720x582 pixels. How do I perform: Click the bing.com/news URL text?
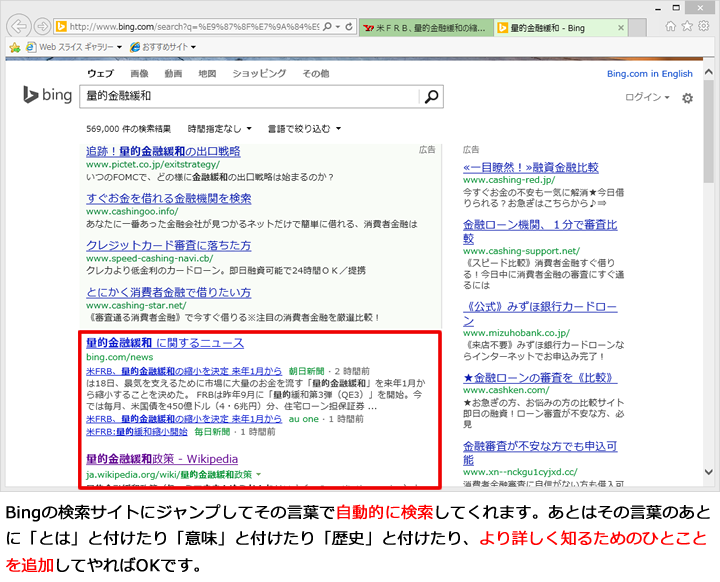[x=119, y=357]
